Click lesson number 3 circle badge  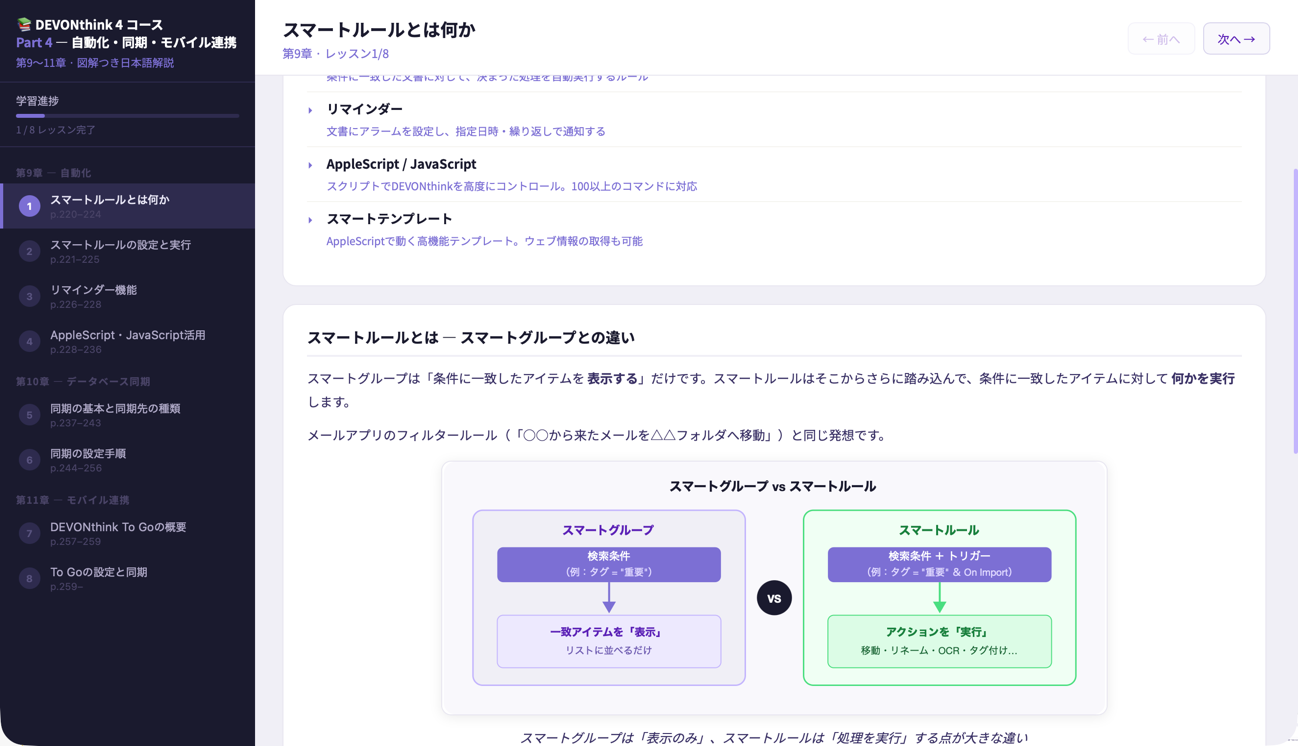pyautogui.click(x=29, y=296)
